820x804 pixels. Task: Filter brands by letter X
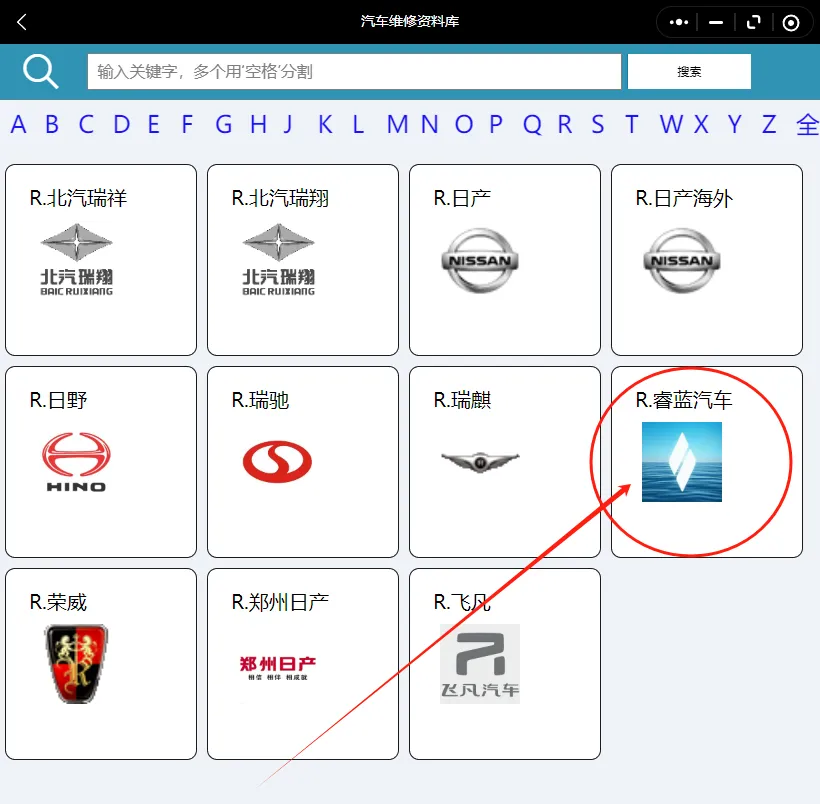(701, 124)
